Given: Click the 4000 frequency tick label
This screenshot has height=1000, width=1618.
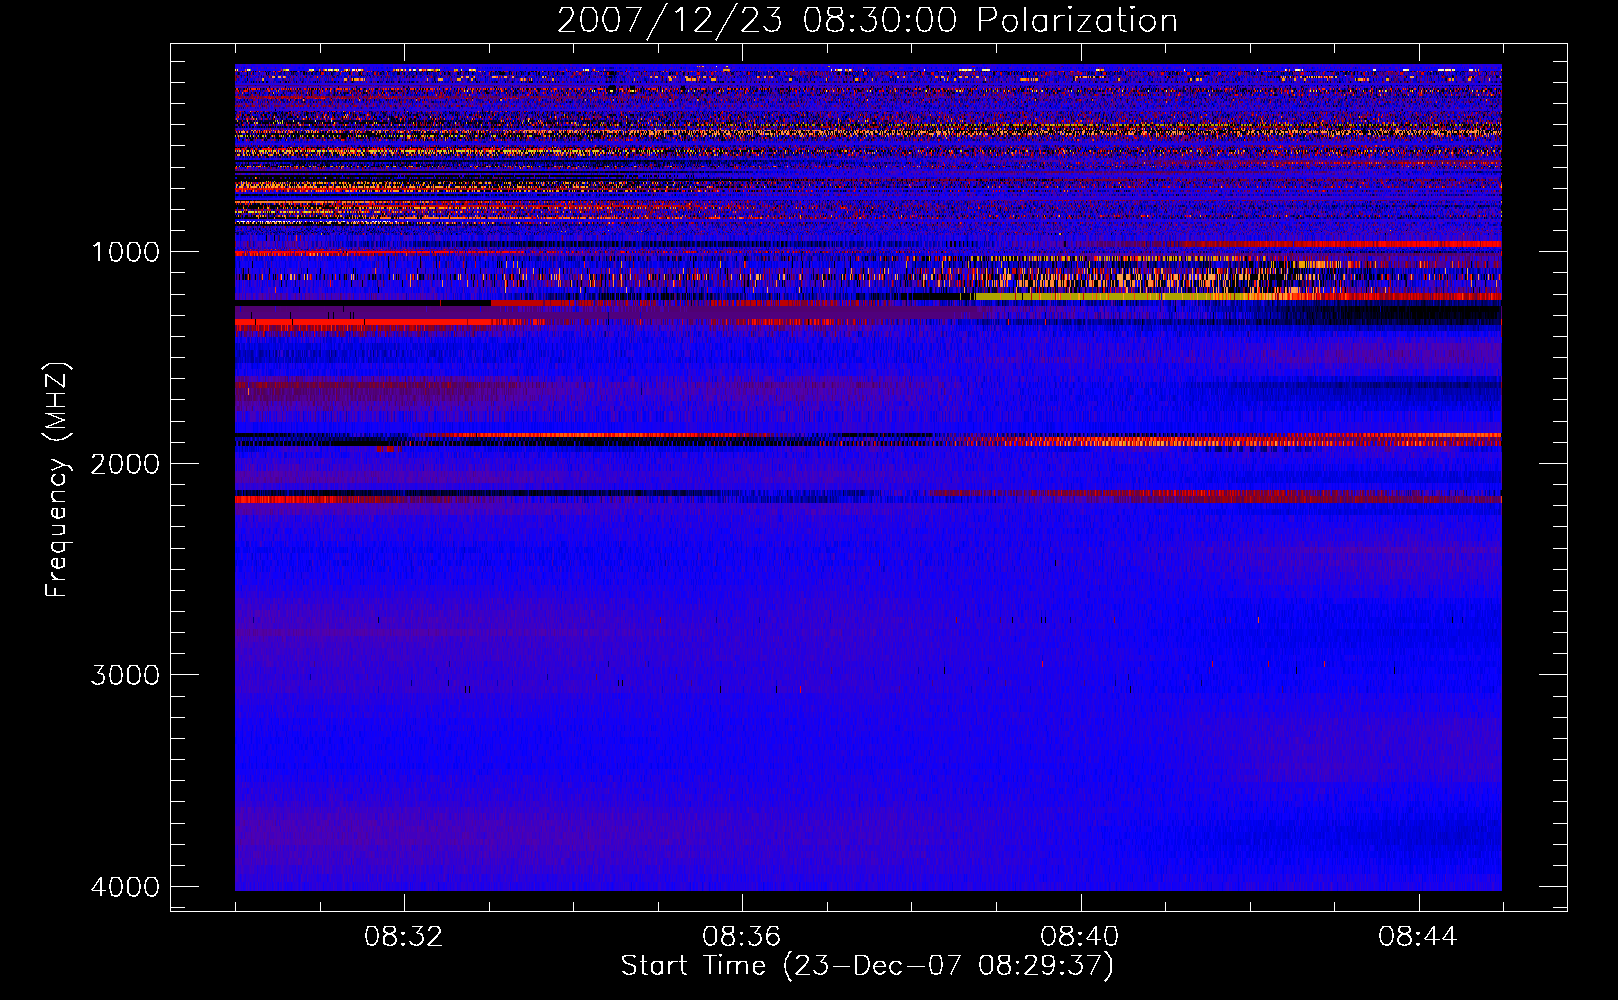Looking at the screenshot, I should (125, 887).
